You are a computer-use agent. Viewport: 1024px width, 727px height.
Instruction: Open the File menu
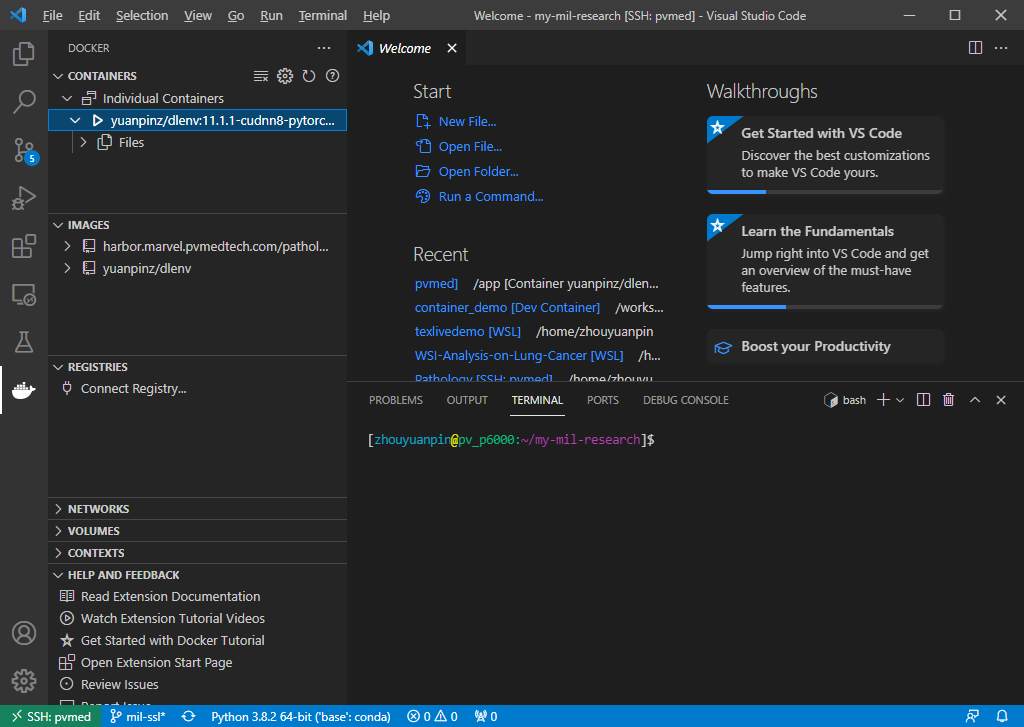click(x=52, y=15)
